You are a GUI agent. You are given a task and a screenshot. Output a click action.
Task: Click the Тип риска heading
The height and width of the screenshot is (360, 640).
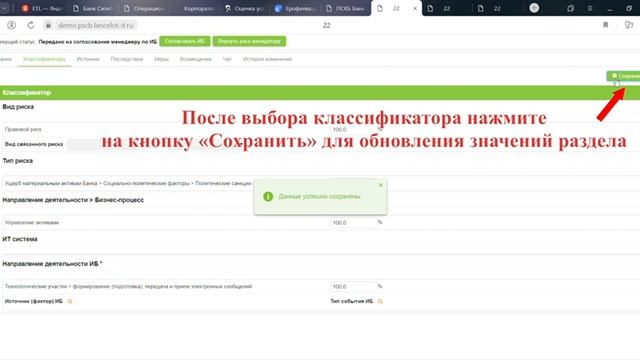coord(18,161)
